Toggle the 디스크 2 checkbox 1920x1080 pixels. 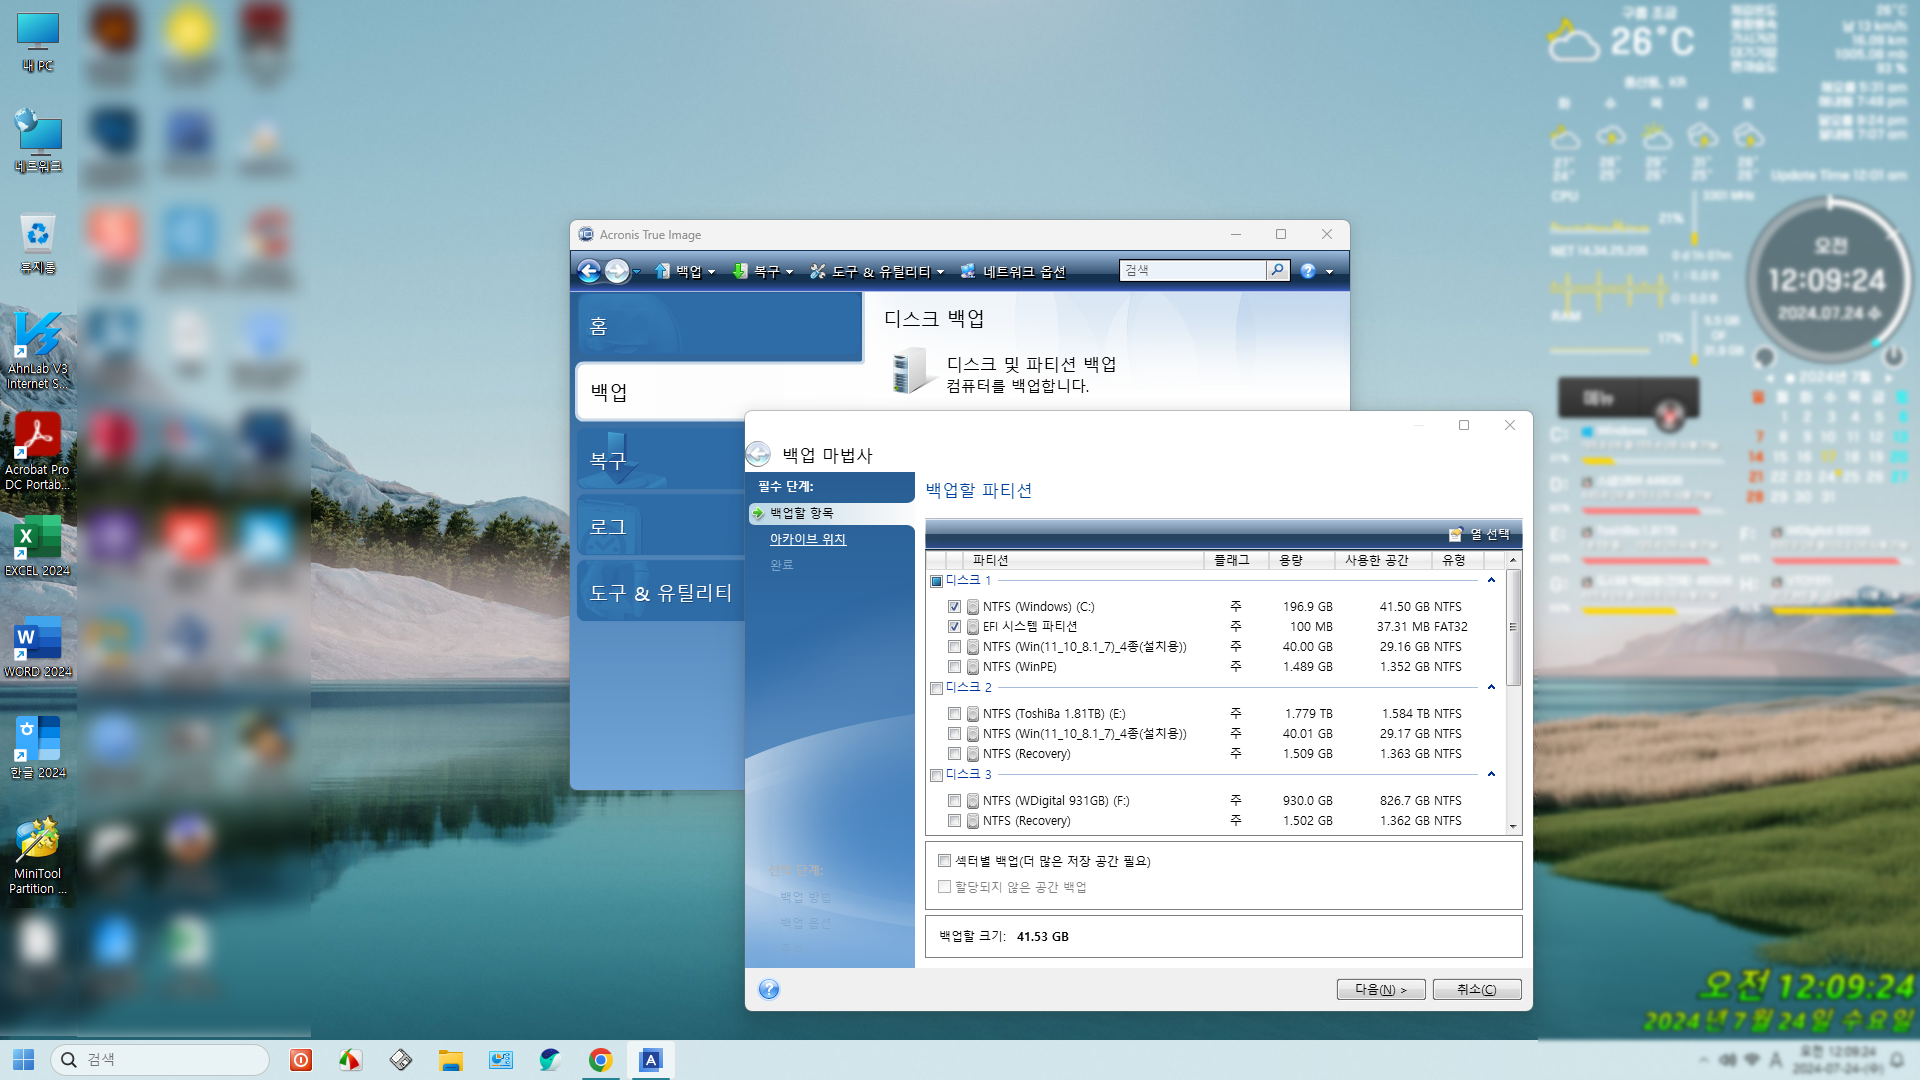(937, 688)
